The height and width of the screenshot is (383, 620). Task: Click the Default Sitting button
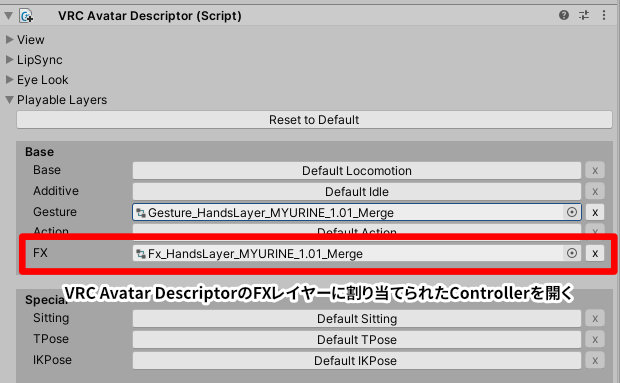click(357, 319)
